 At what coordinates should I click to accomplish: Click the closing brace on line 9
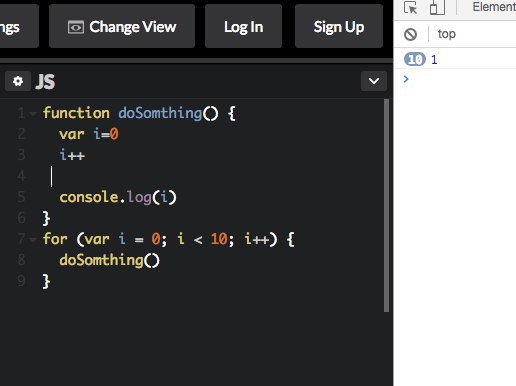coord(46,281)
